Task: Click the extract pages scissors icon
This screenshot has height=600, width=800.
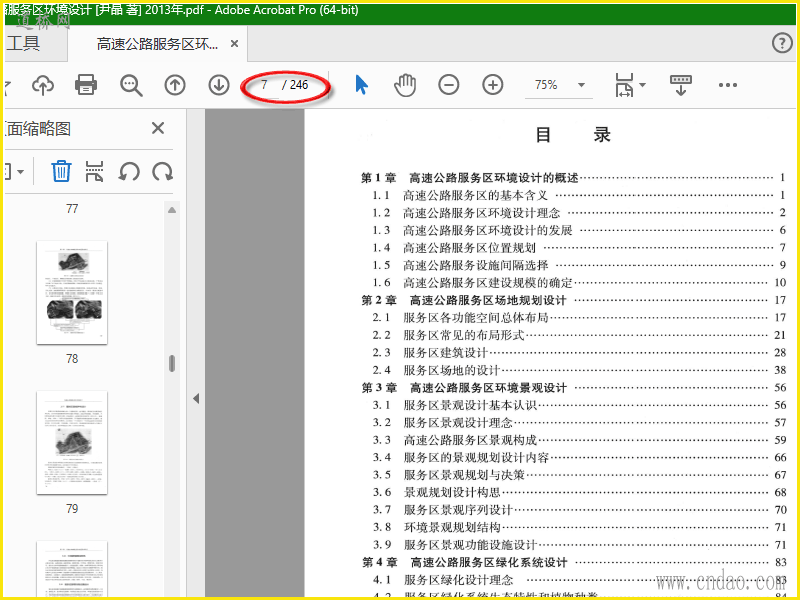Action: point(94,171)
